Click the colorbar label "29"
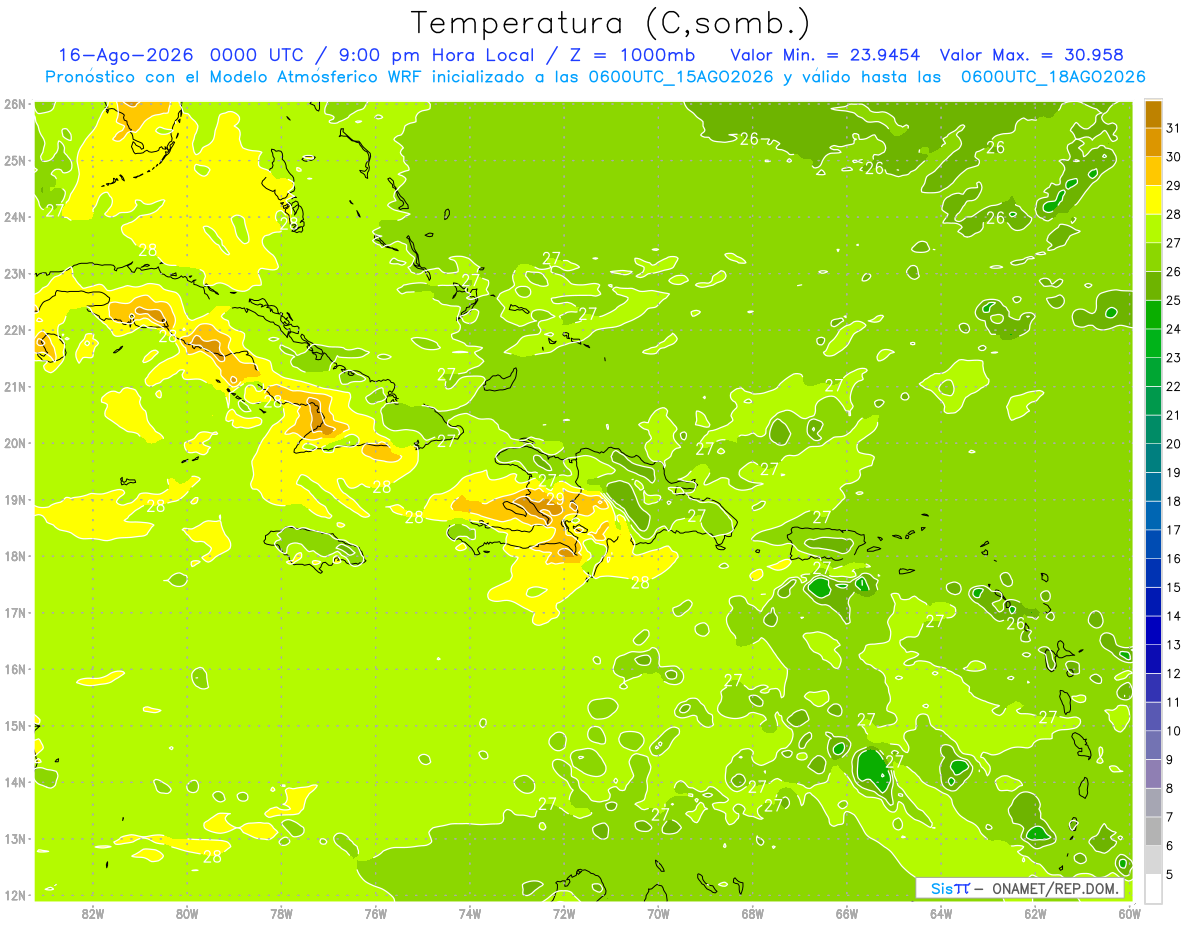This screenshot has height=927, width=1200. (1173, 185)
